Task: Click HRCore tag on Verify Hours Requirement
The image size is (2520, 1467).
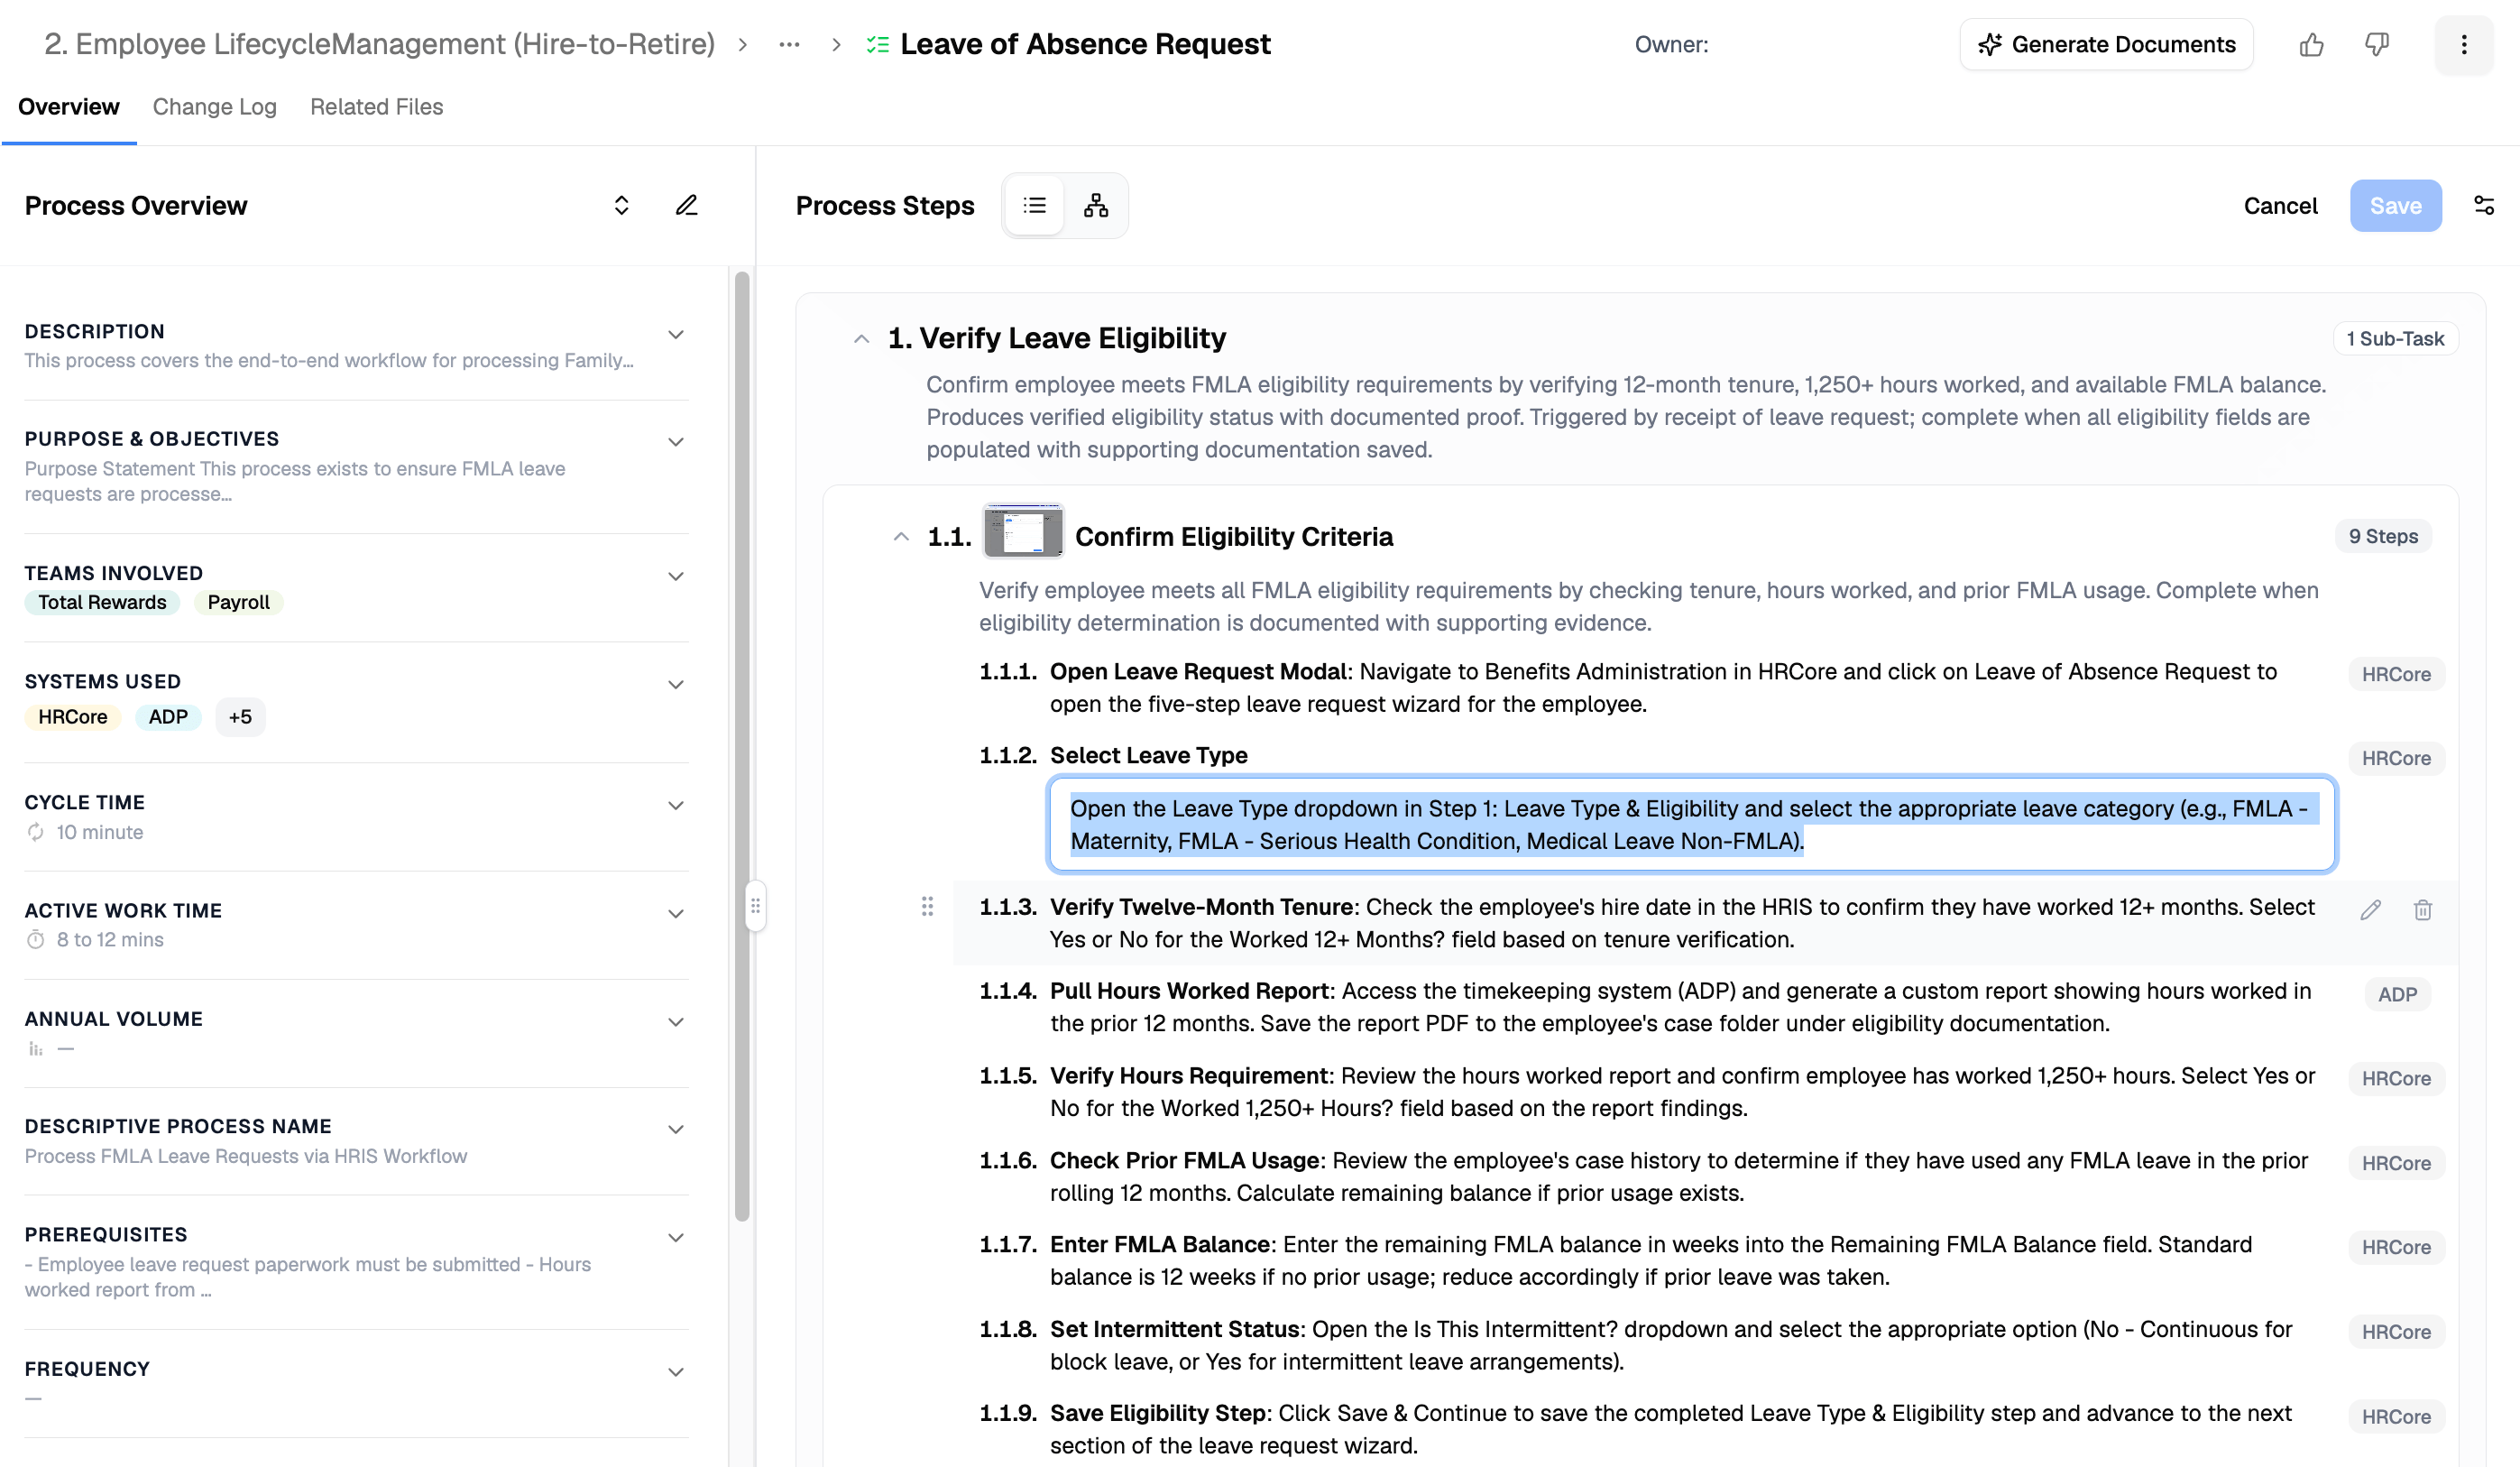Action: 2396,1079
